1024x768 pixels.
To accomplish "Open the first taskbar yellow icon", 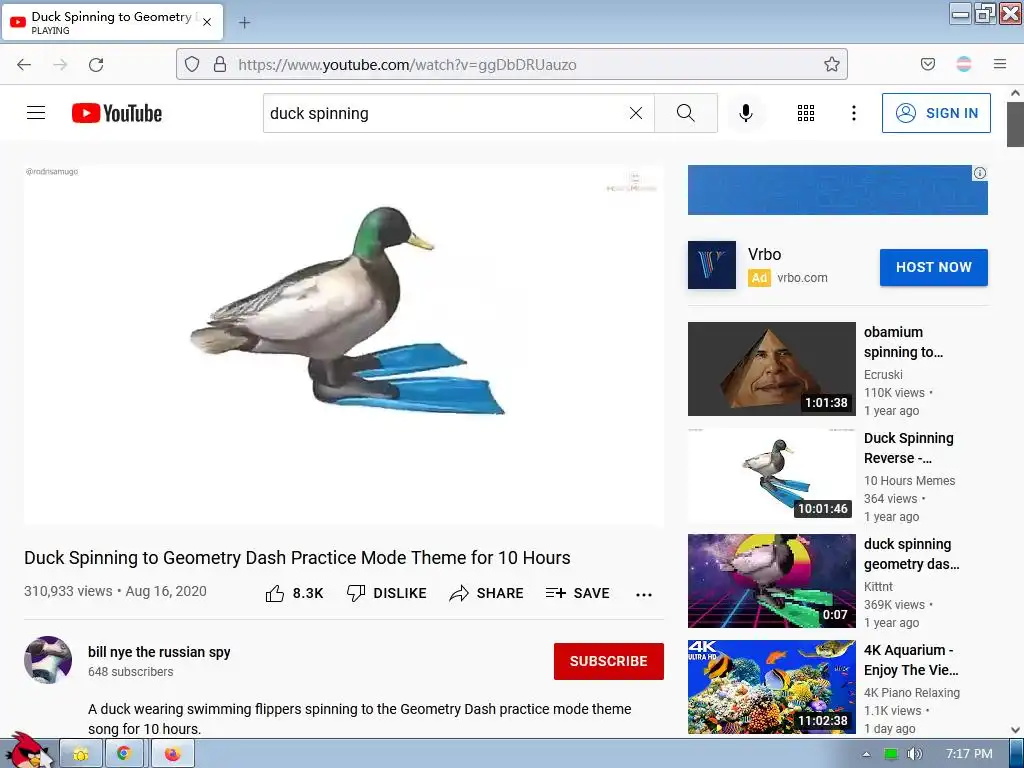I will pyautogui.click(x=81, y=754).
